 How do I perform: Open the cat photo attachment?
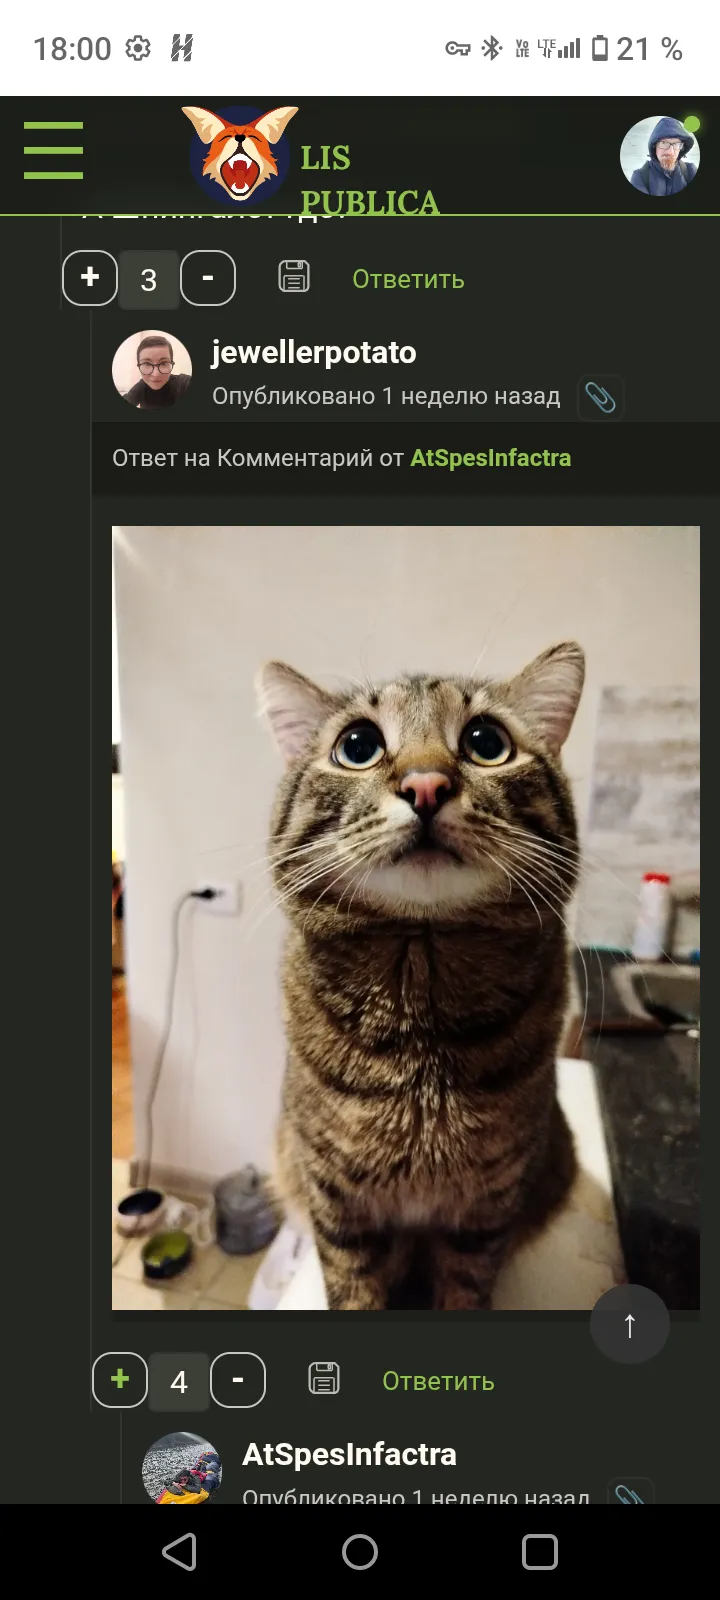(406, 918)
